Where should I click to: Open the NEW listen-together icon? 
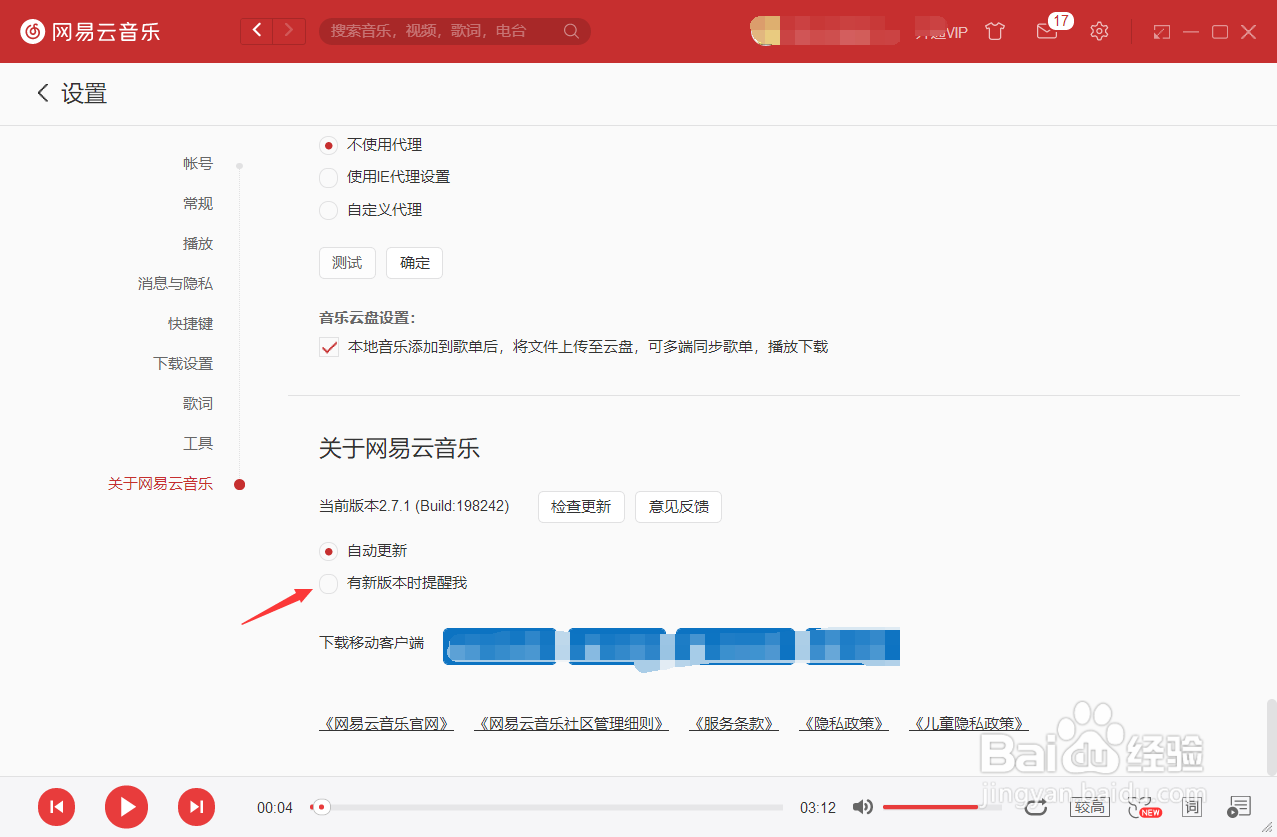click(x=1143, y=806)
